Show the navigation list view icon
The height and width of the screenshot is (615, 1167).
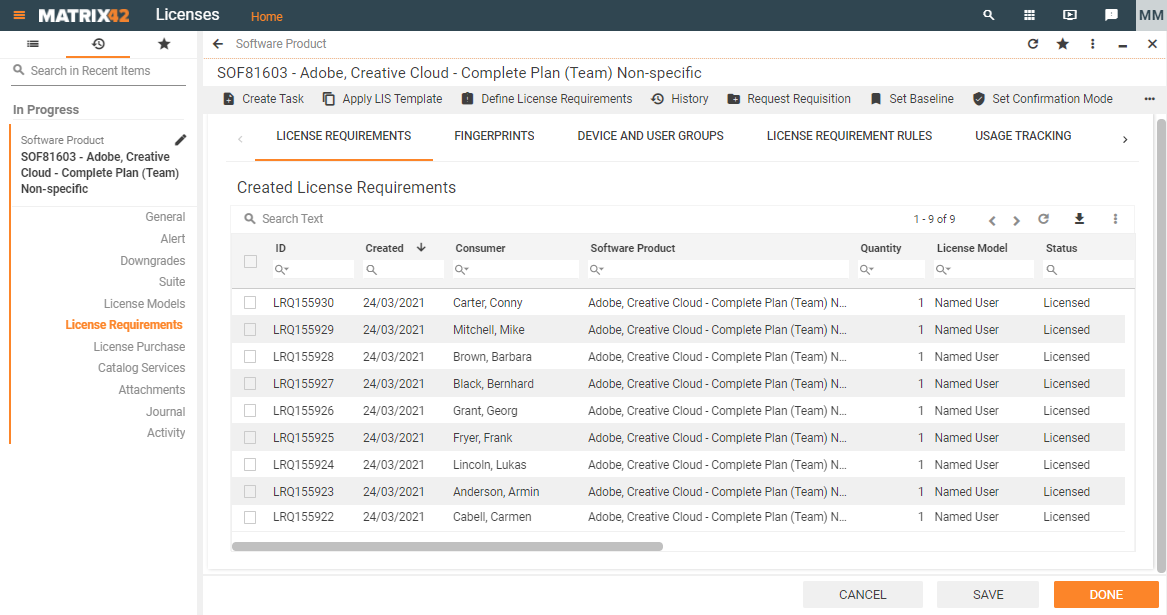click(33, 44)
